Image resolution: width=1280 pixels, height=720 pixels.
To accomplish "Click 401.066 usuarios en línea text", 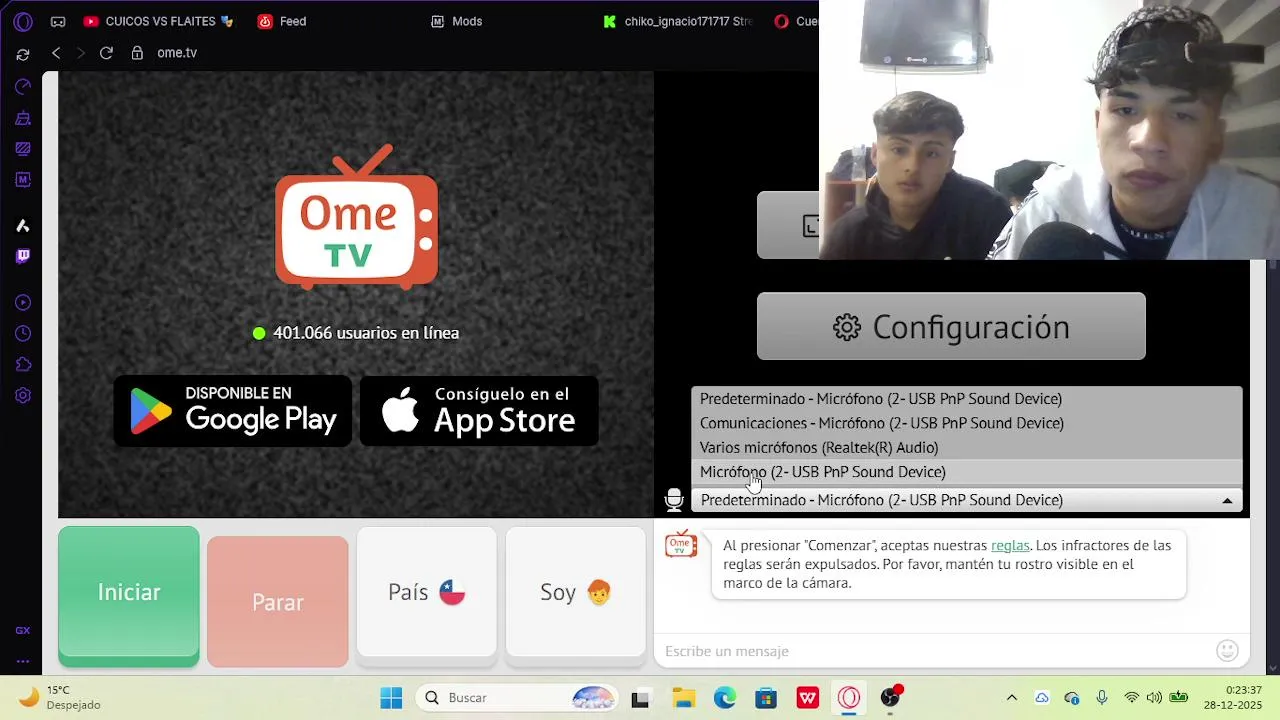I will coord(366,333).
